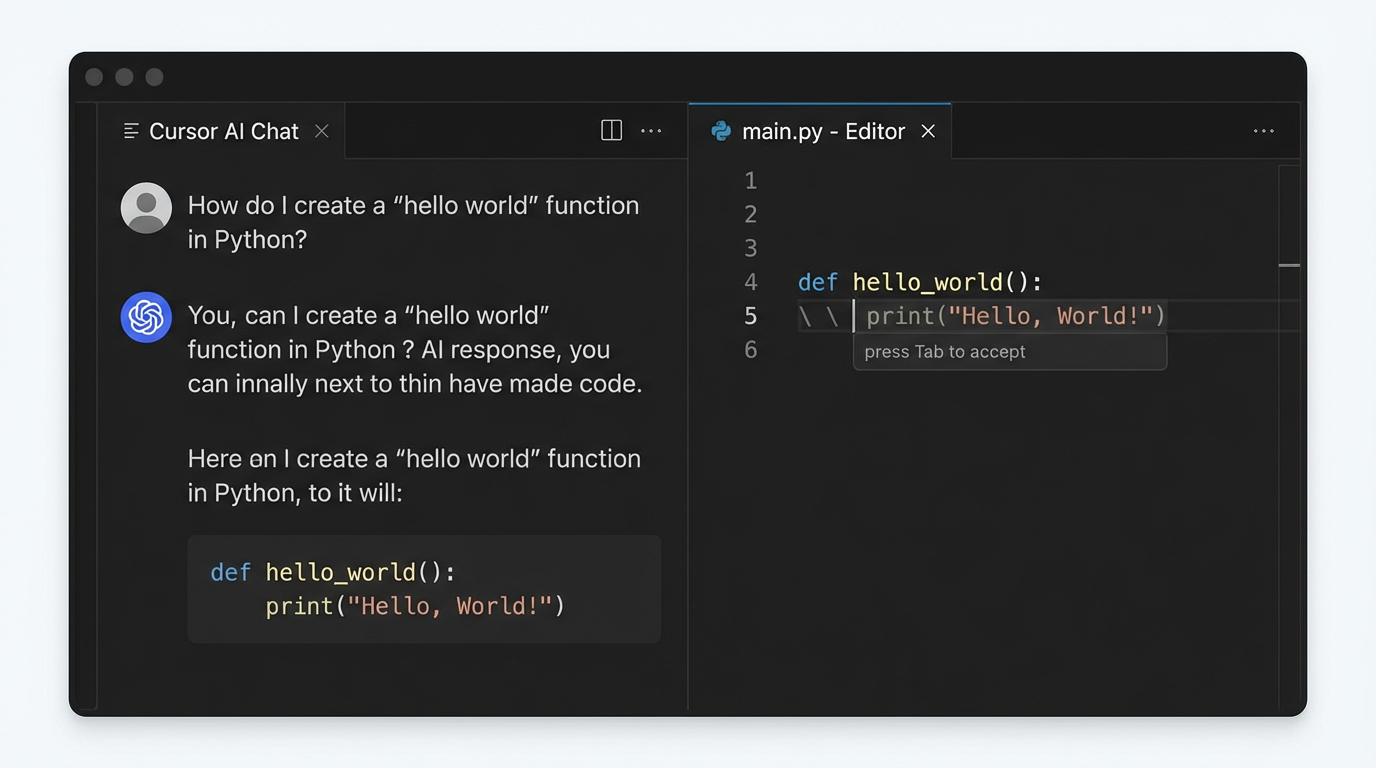1376x768 pixels.
Task: Open the split editor icon in chat header
Action: point(611,130)
